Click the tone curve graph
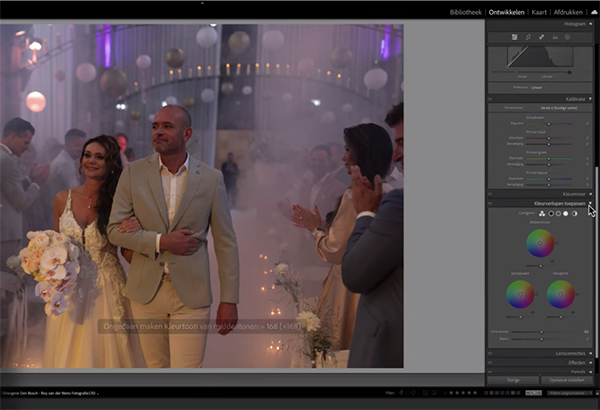This screenshot has width=600, height=410. click(540, 56)
